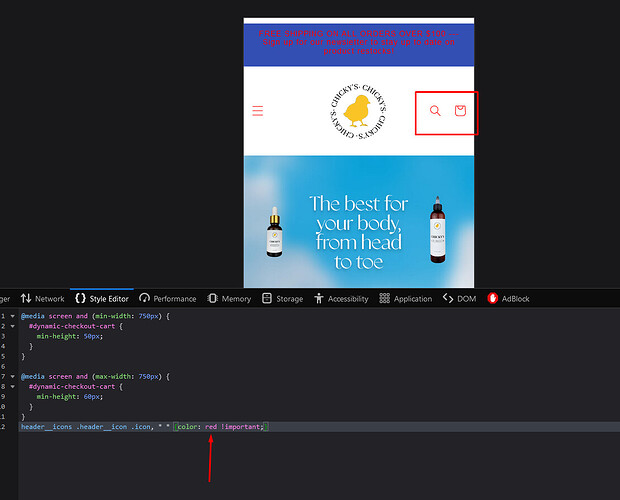Open the Application tab

406,299
